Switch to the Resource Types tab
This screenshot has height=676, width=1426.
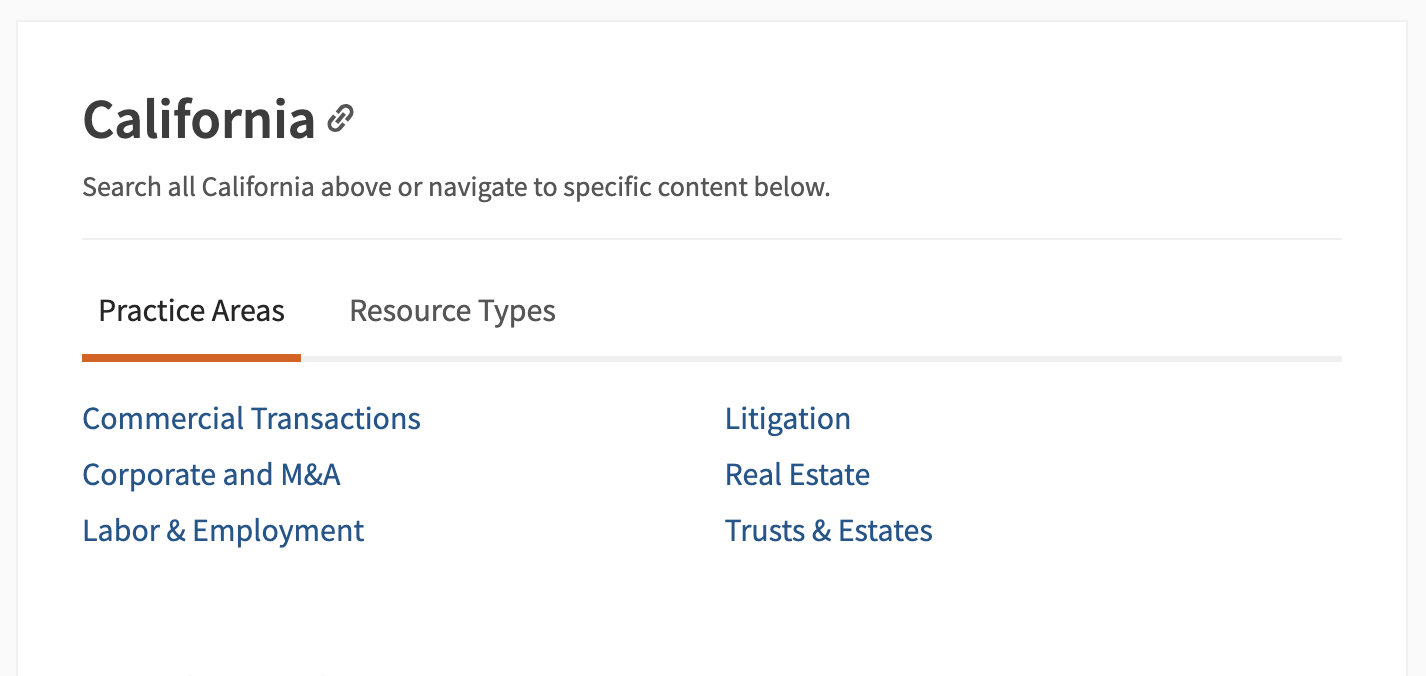[x=452, y=311]
